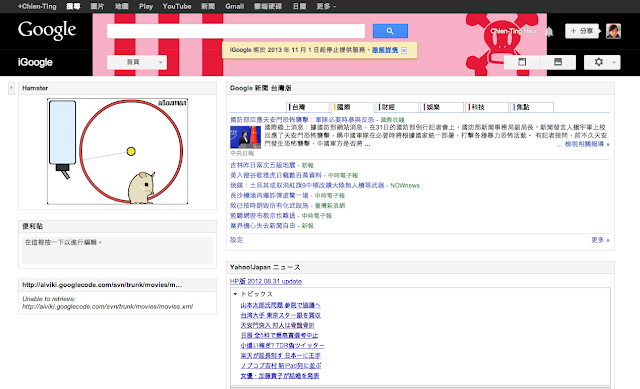The width and height of the screenshot is (640, 389).
Task: Select the 科技 news tab
Action: (487, 107)
